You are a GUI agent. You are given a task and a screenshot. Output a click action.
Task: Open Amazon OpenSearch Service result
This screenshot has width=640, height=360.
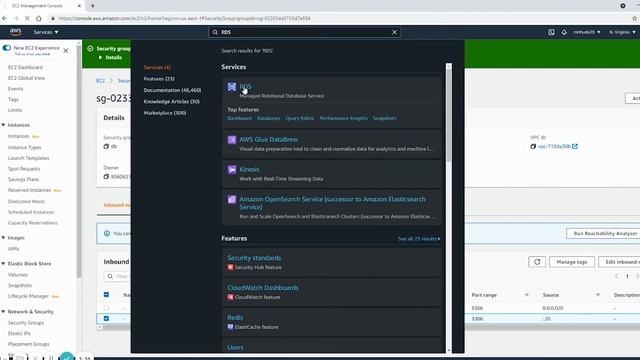click(332, 203)
